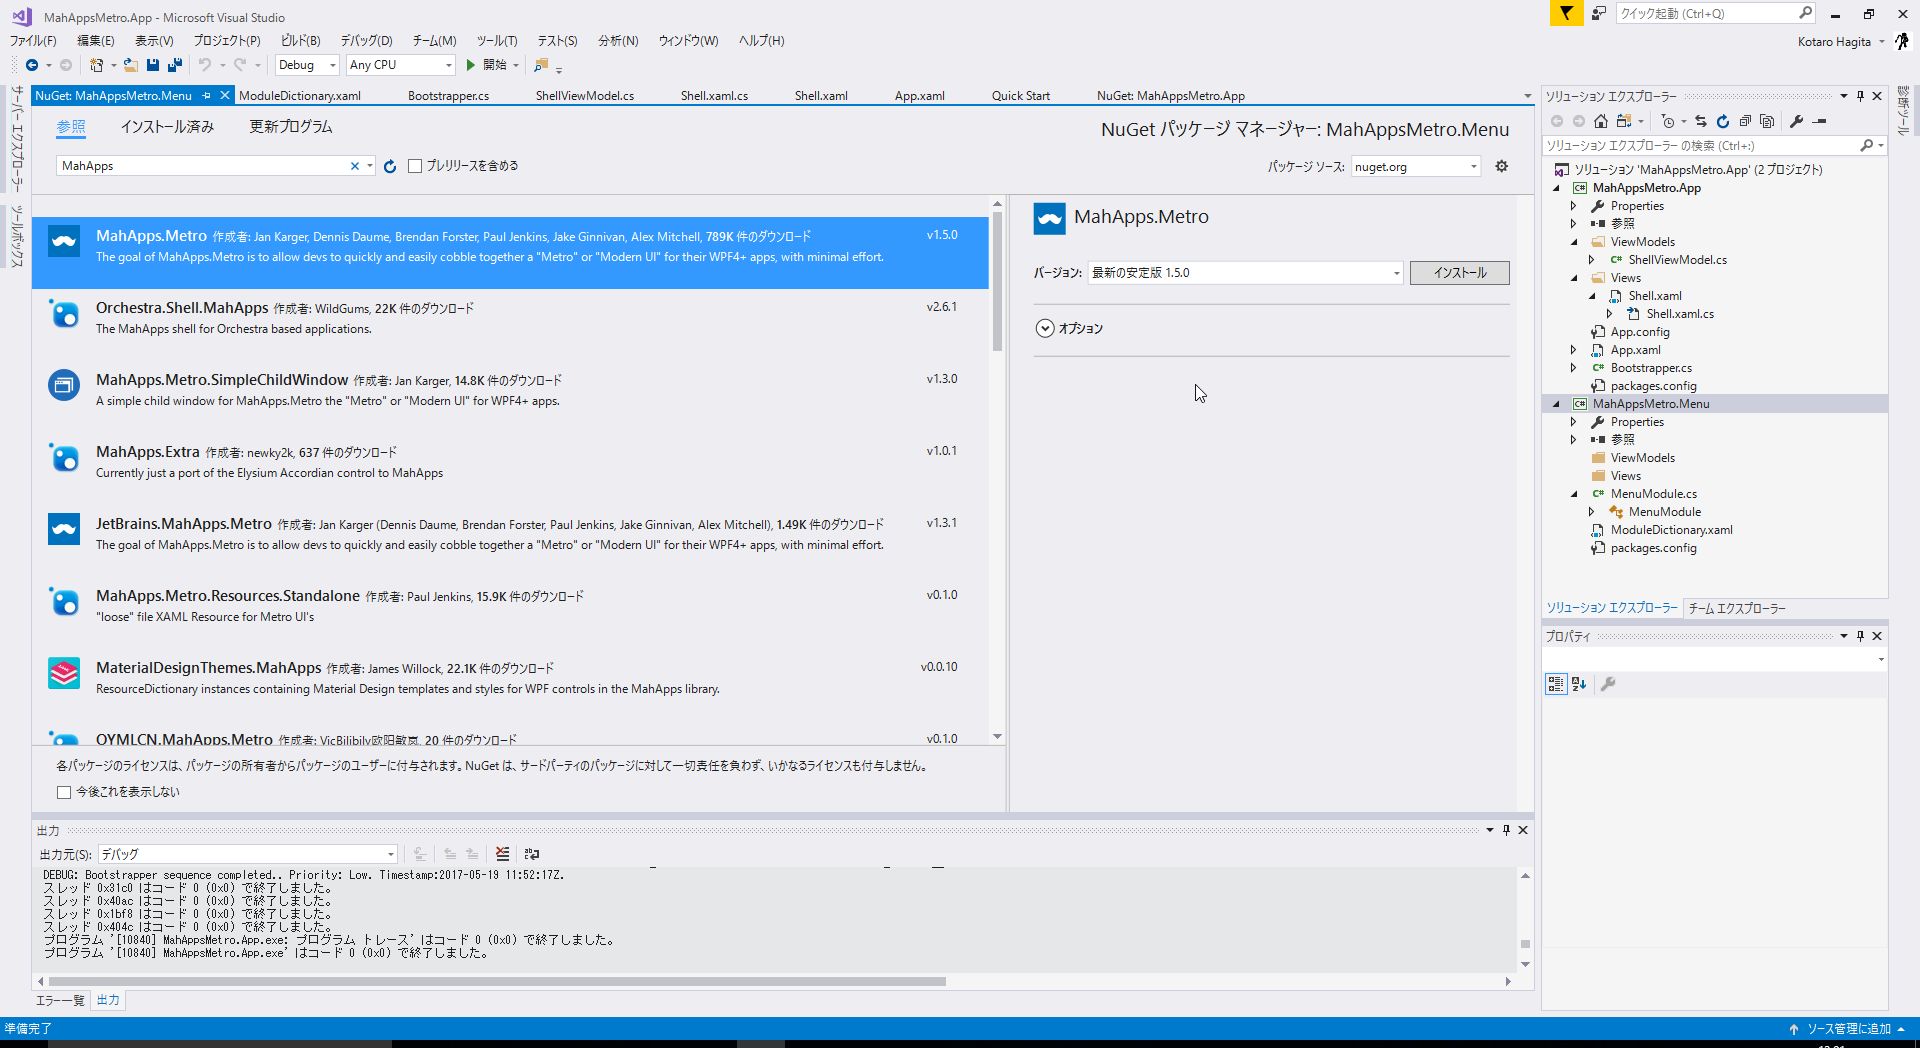The width and height of the screenshot is (1920, 1048).
Task: Expand the Options section in package details
Action: [x=1045, y=328]
